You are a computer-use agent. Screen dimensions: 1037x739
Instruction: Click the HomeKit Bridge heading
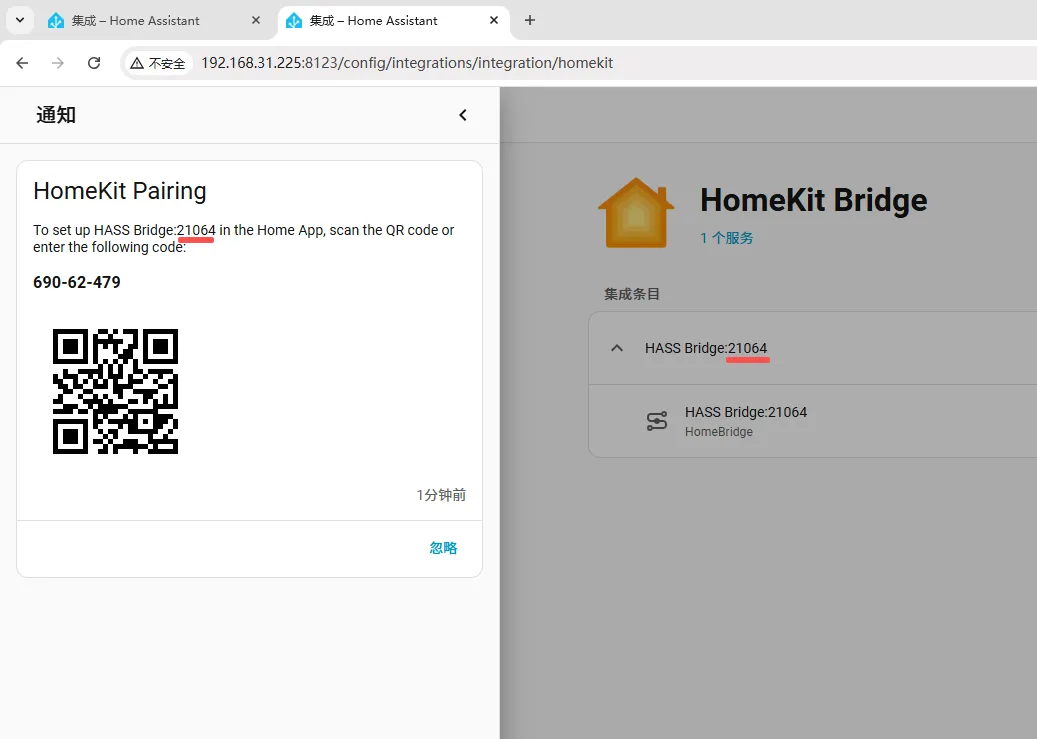tap(813, 200)
